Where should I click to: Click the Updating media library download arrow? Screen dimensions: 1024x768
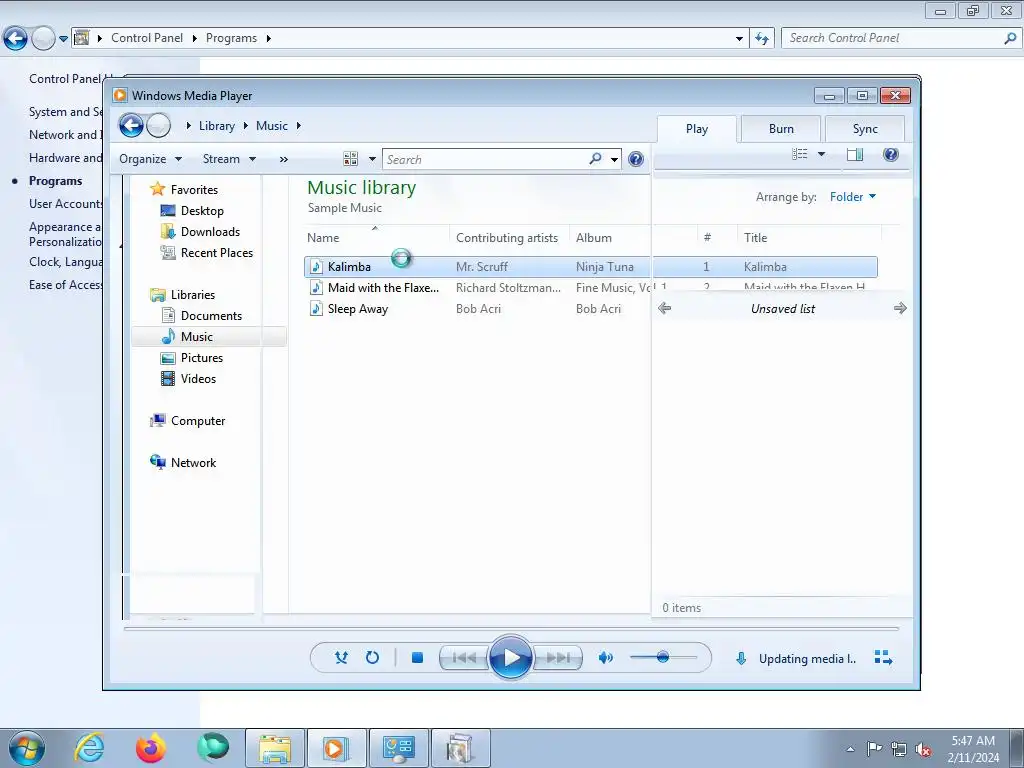[741, 658]
